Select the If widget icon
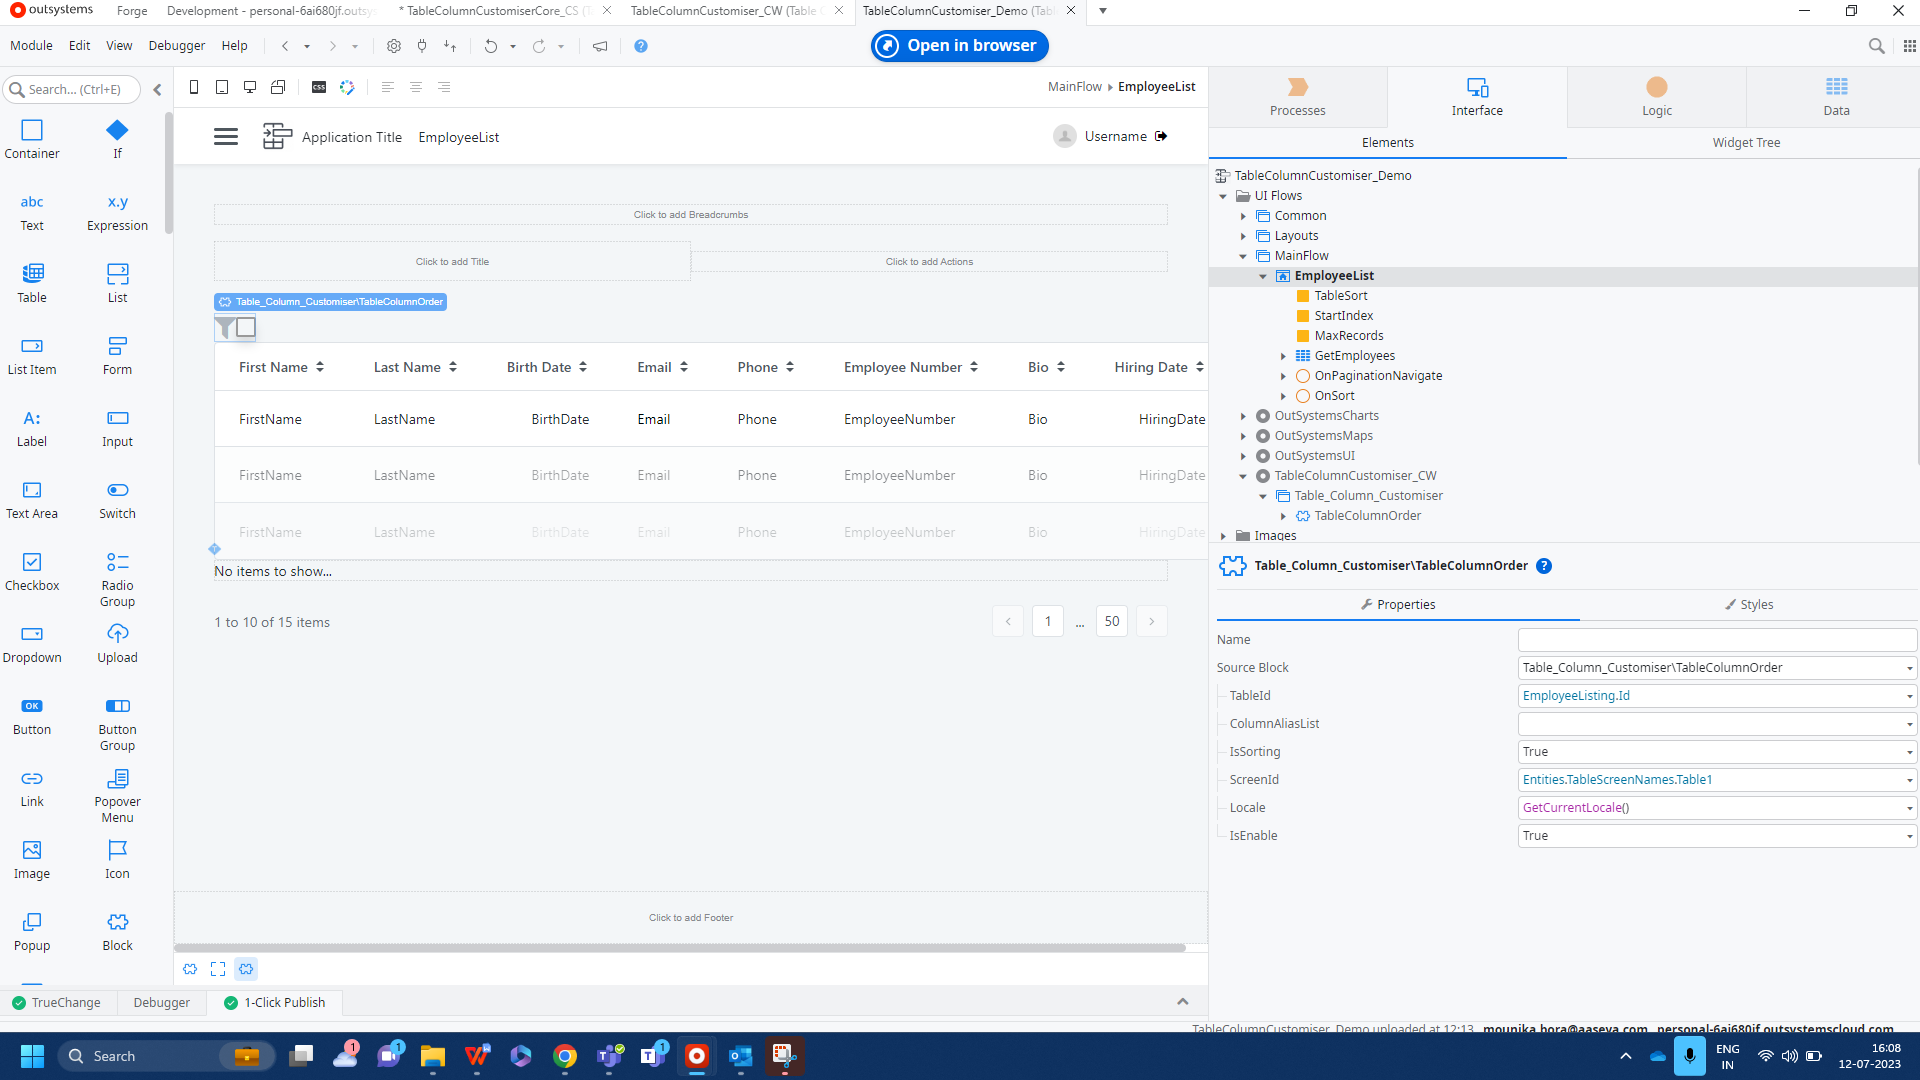Viewport: 1920px width, 1080px height. click(117, 130)
